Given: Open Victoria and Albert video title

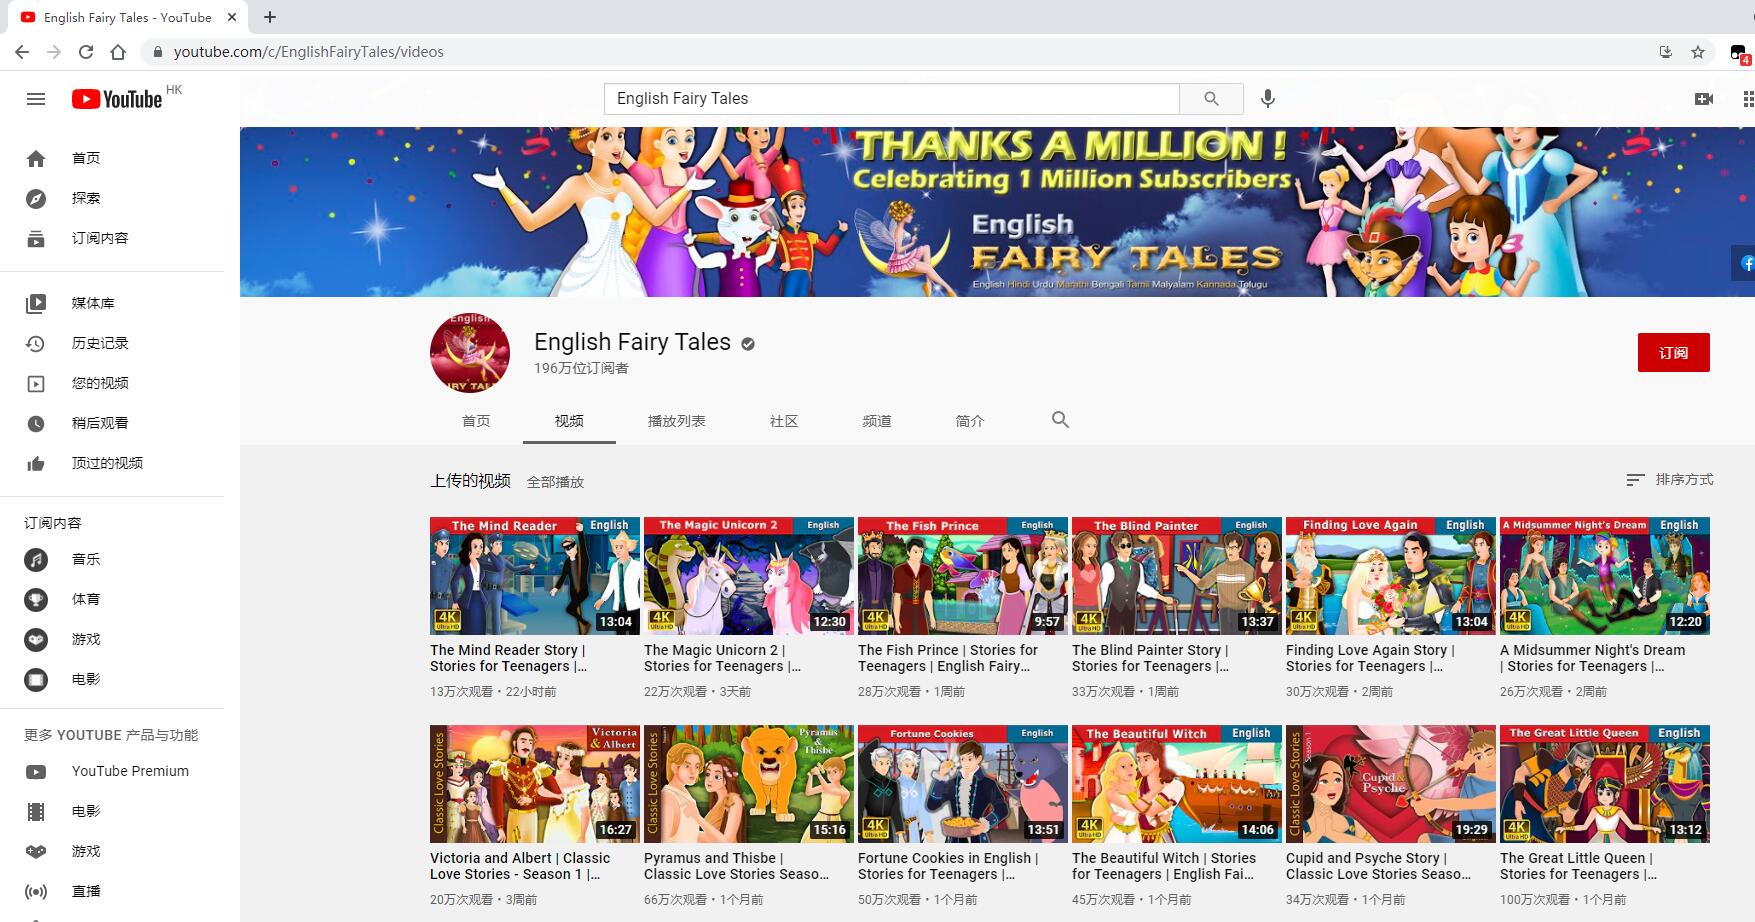Looking at the screenshot, I should pyautogui.click(x=520, y=866).
